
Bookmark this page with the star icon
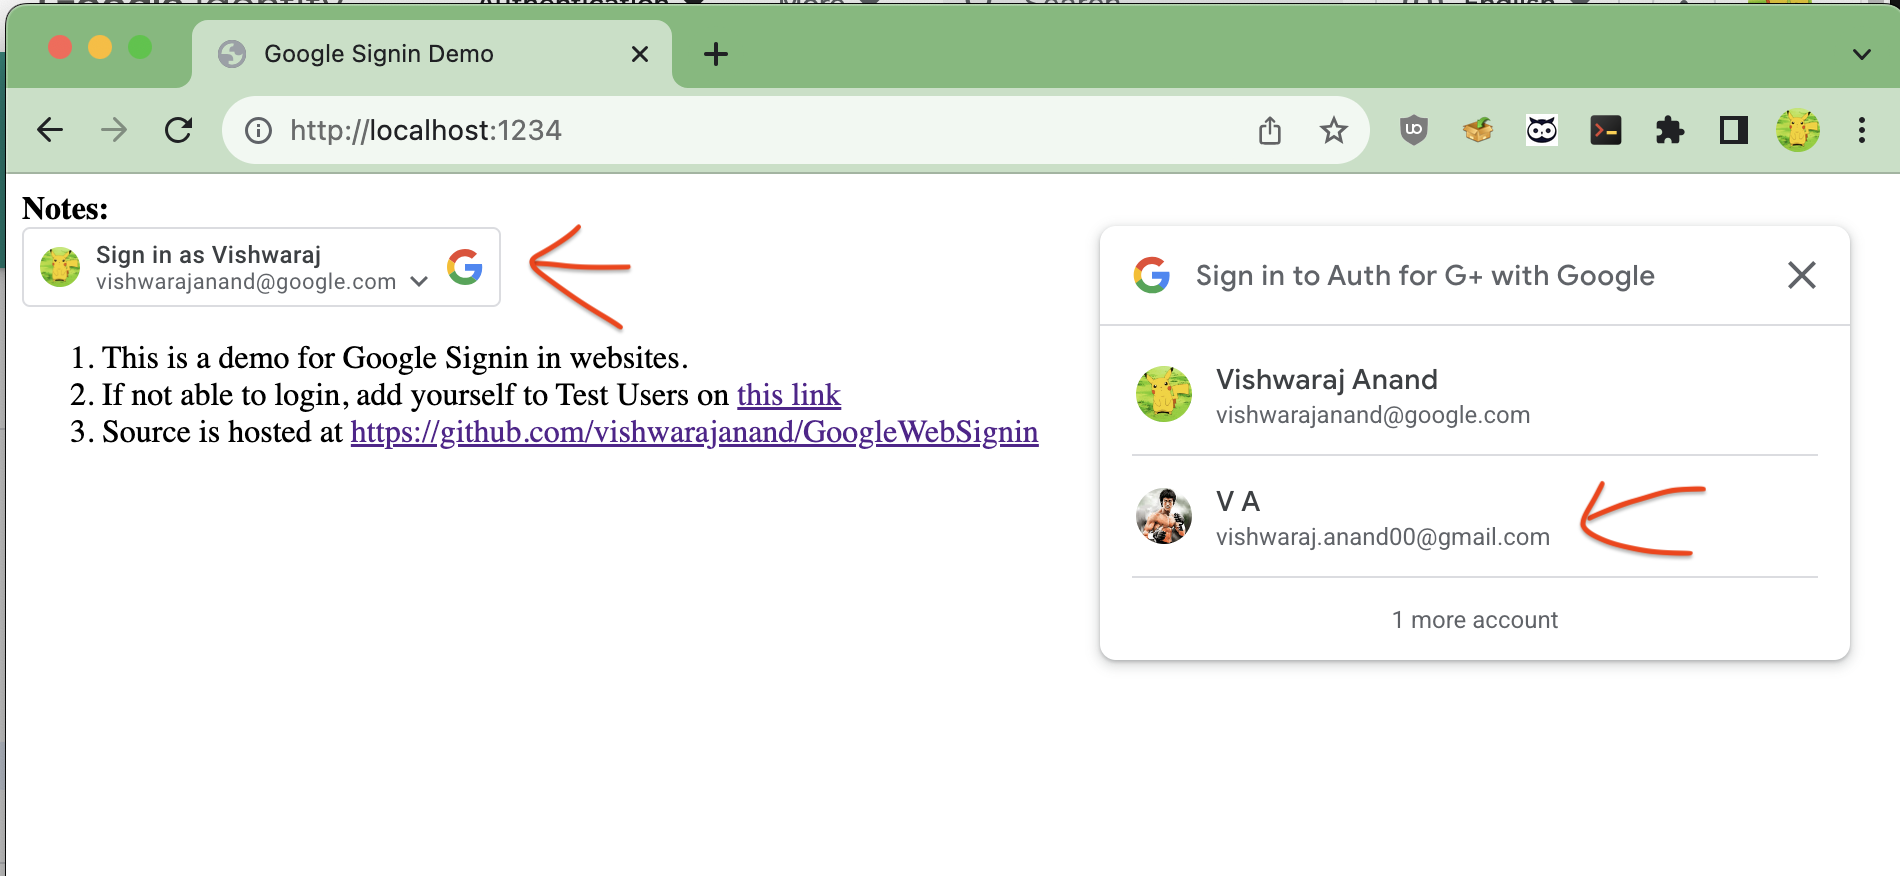1334,130
